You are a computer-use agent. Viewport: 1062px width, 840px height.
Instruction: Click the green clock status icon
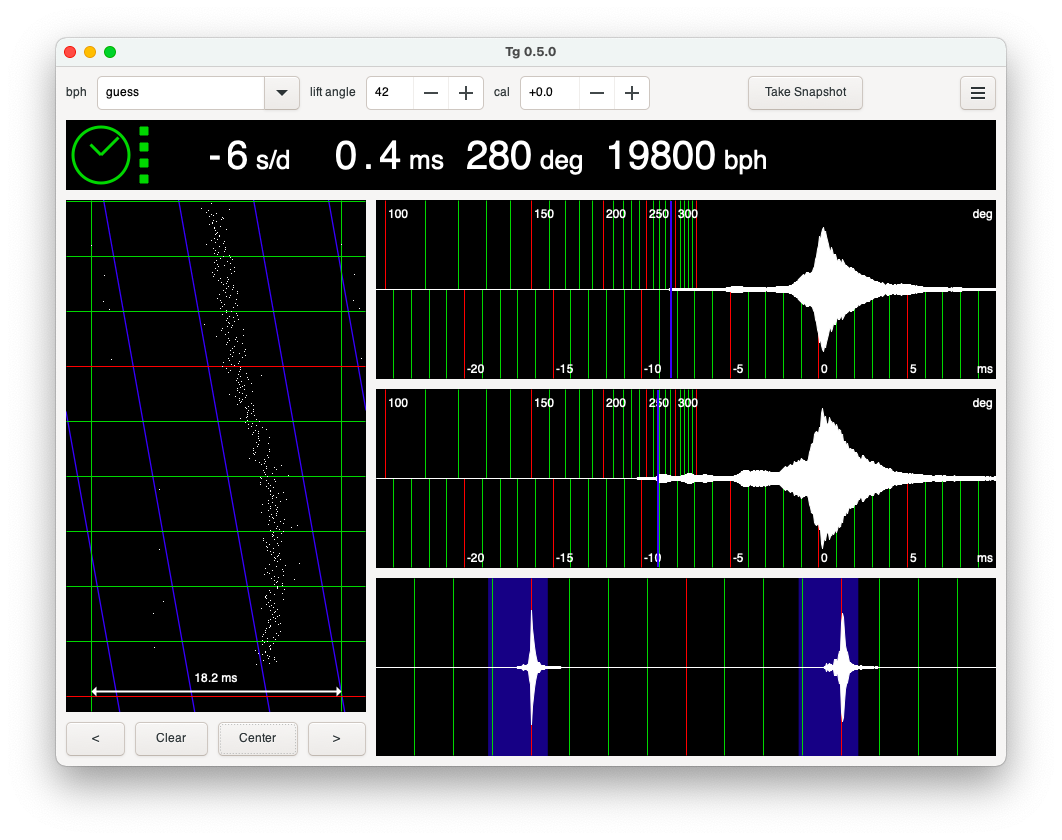click(x=101, y=155)
